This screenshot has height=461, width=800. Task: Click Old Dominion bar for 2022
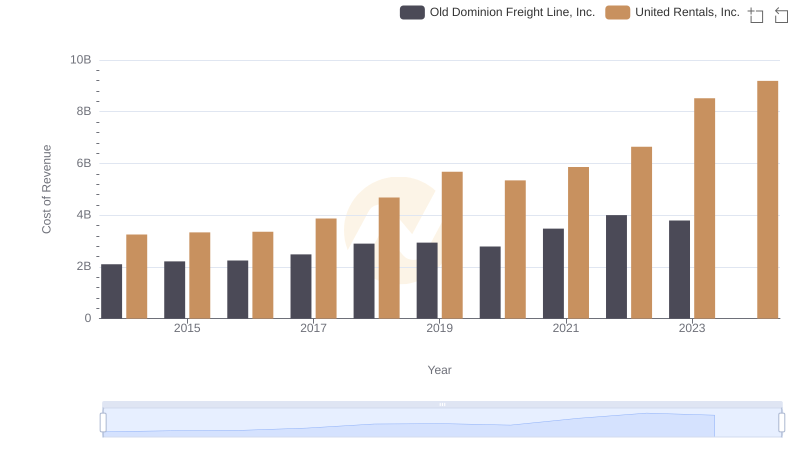click(x=616, y=267)
